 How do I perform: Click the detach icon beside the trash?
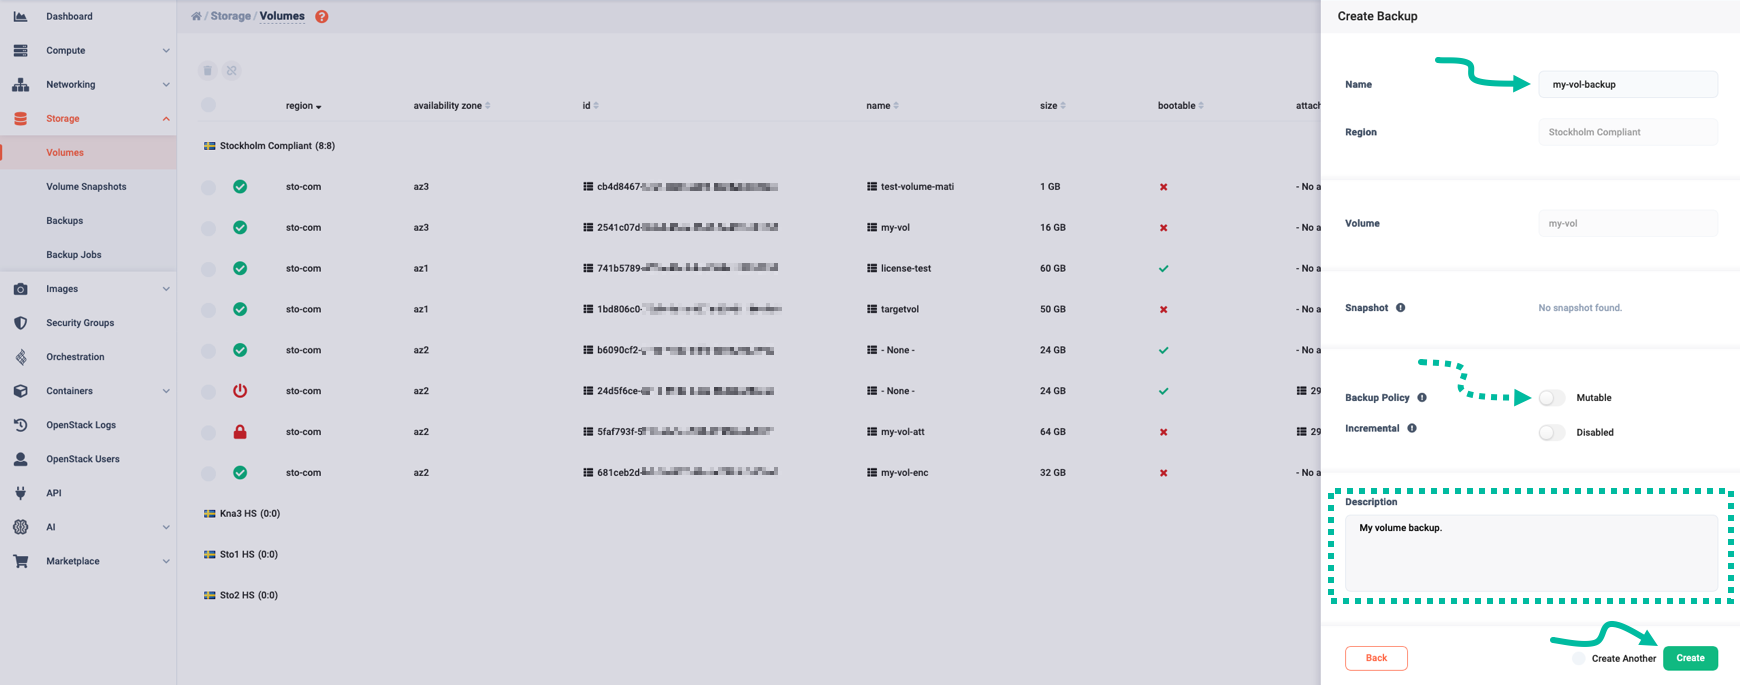[x=232, y=70]
